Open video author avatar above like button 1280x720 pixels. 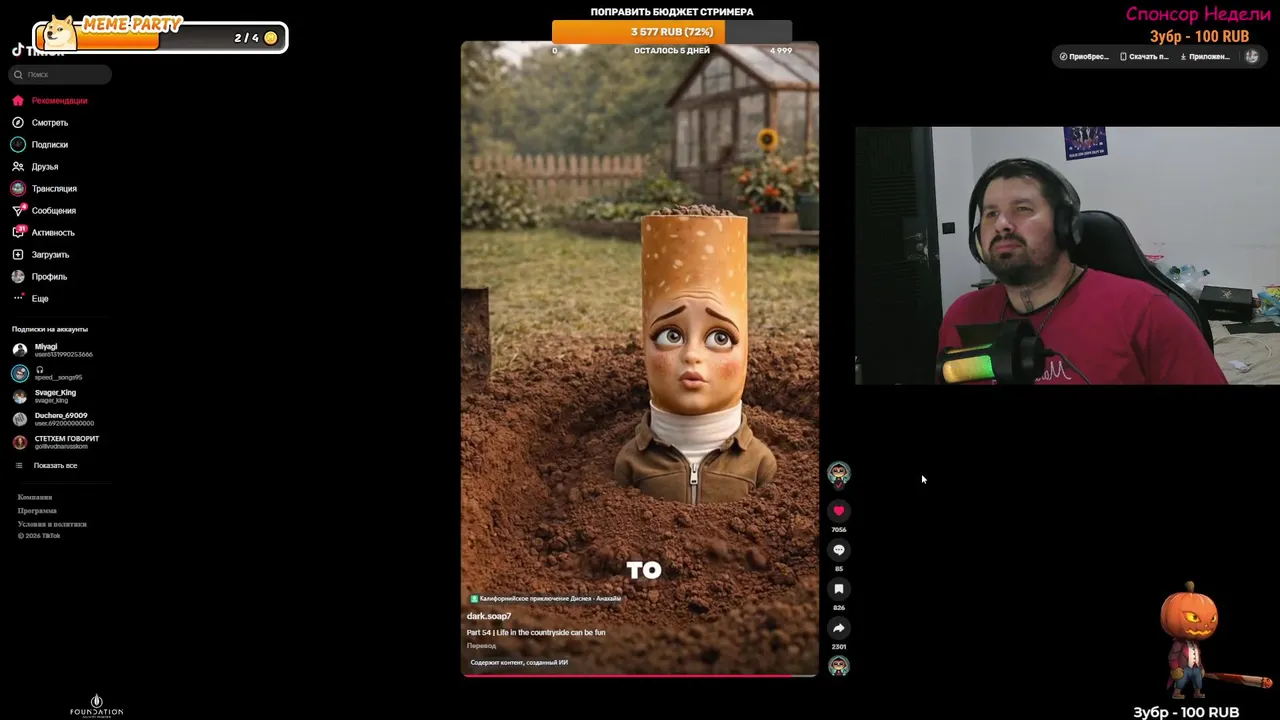coord(839,473)
